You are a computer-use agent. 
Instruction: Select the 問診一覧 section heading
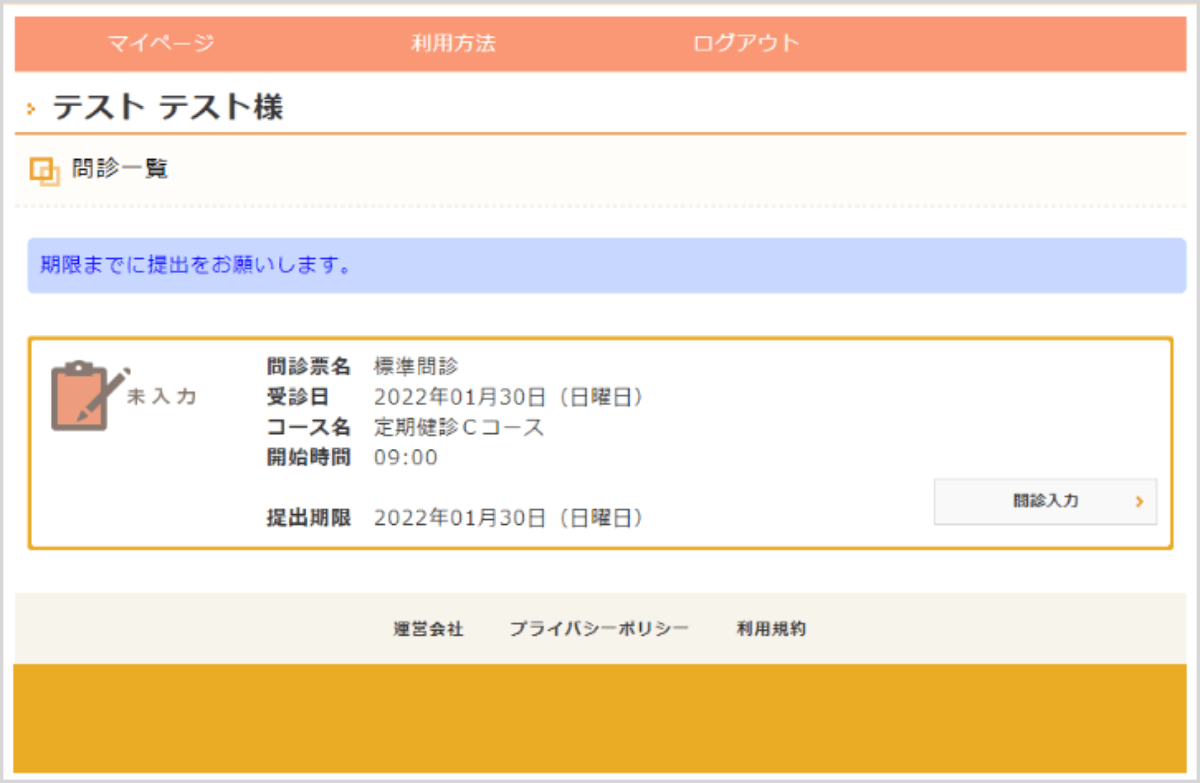coord(120,169)
